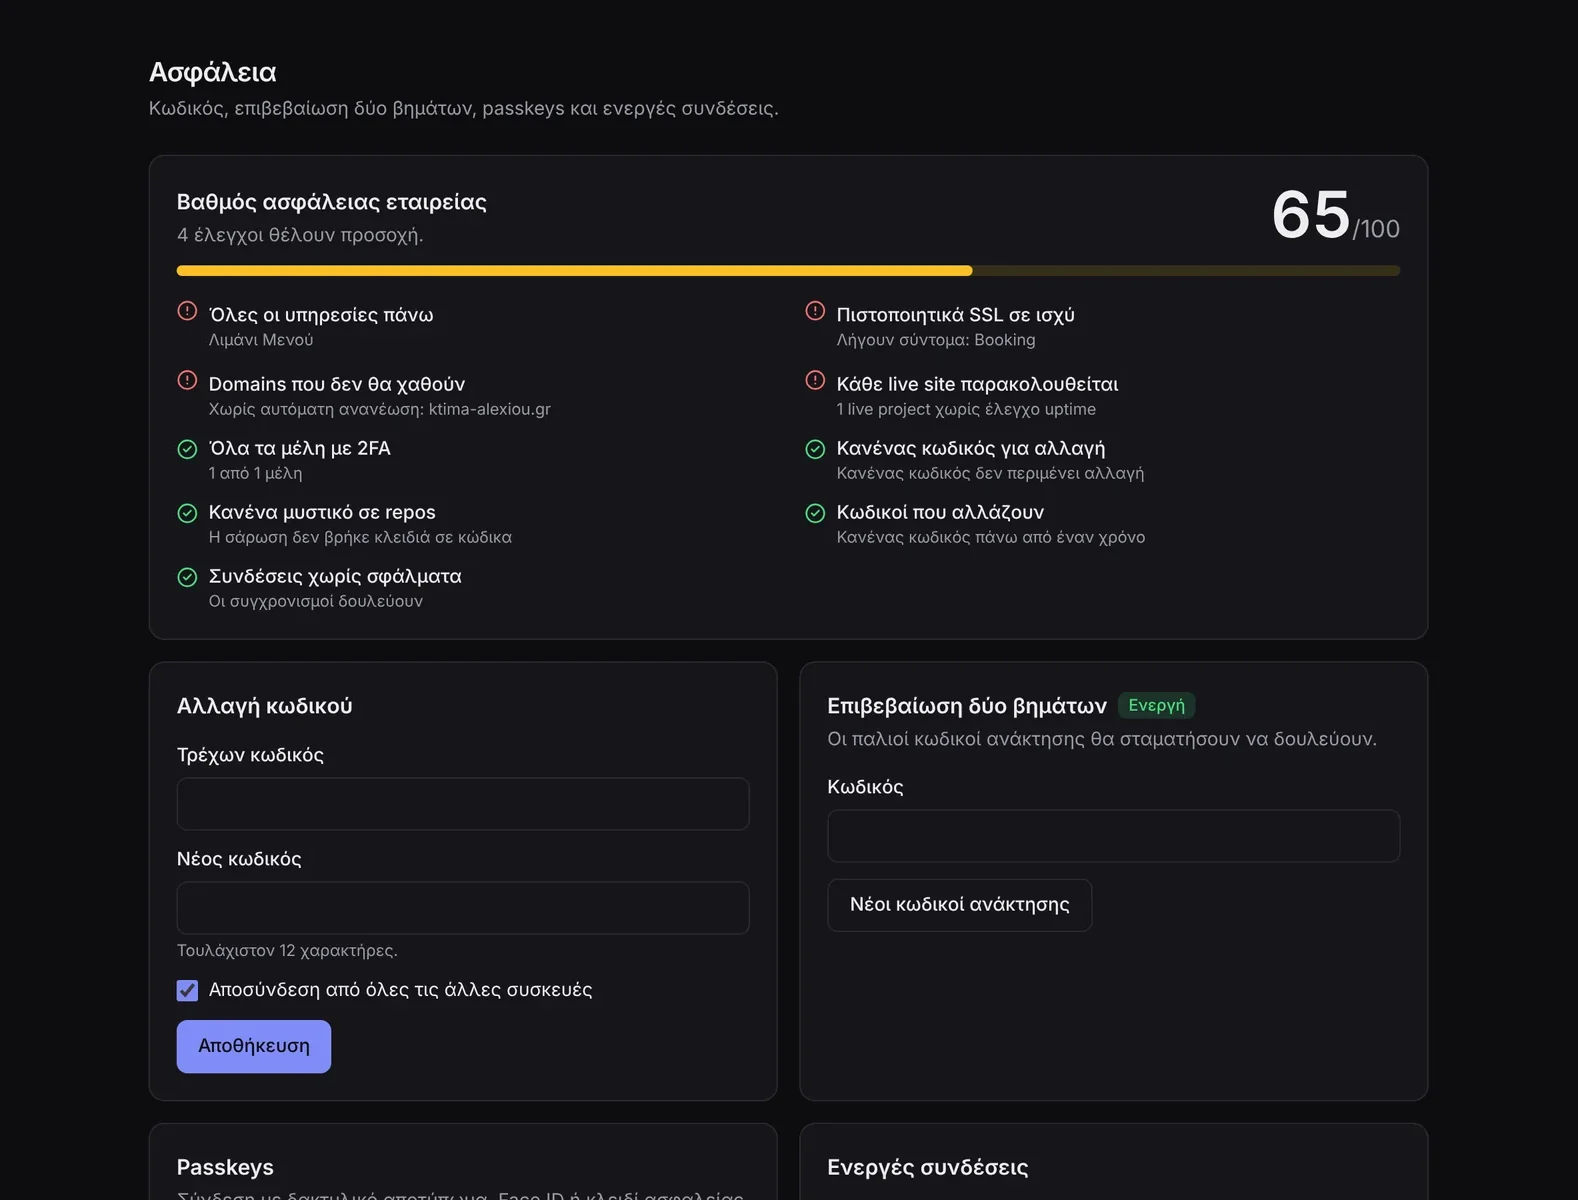Click the 65 security score number
Viewport: 1578px width, 1200px height.
(1311, 214)
